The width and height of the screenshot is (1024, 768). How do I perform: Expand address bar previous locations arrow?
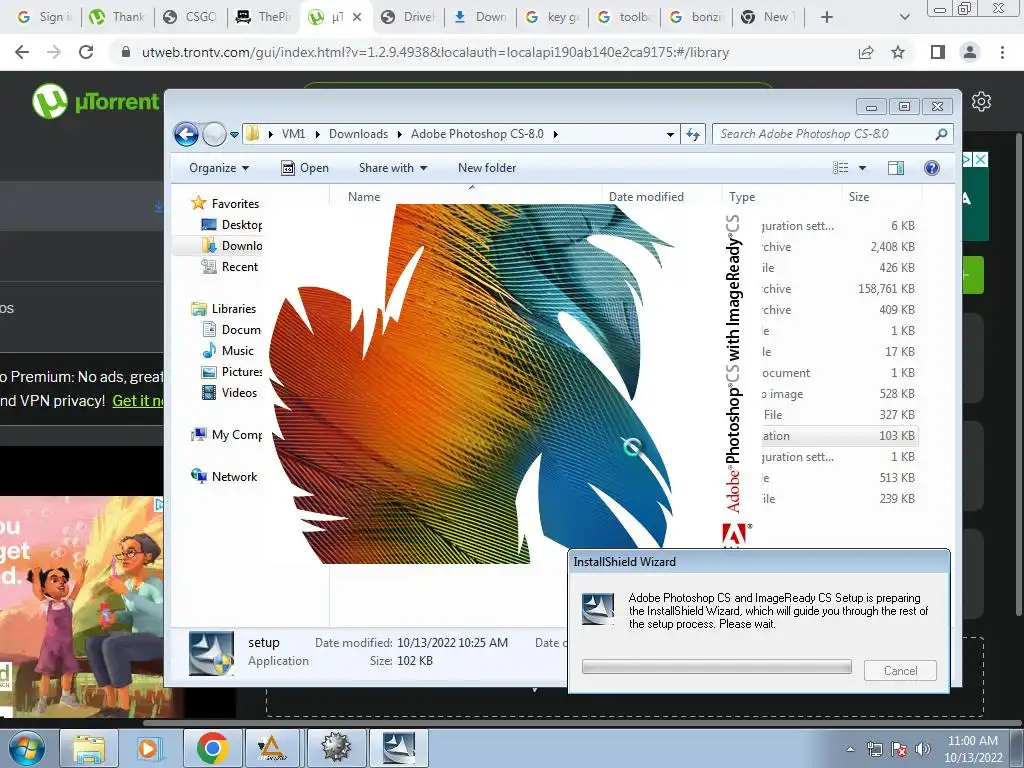(670, 135)
